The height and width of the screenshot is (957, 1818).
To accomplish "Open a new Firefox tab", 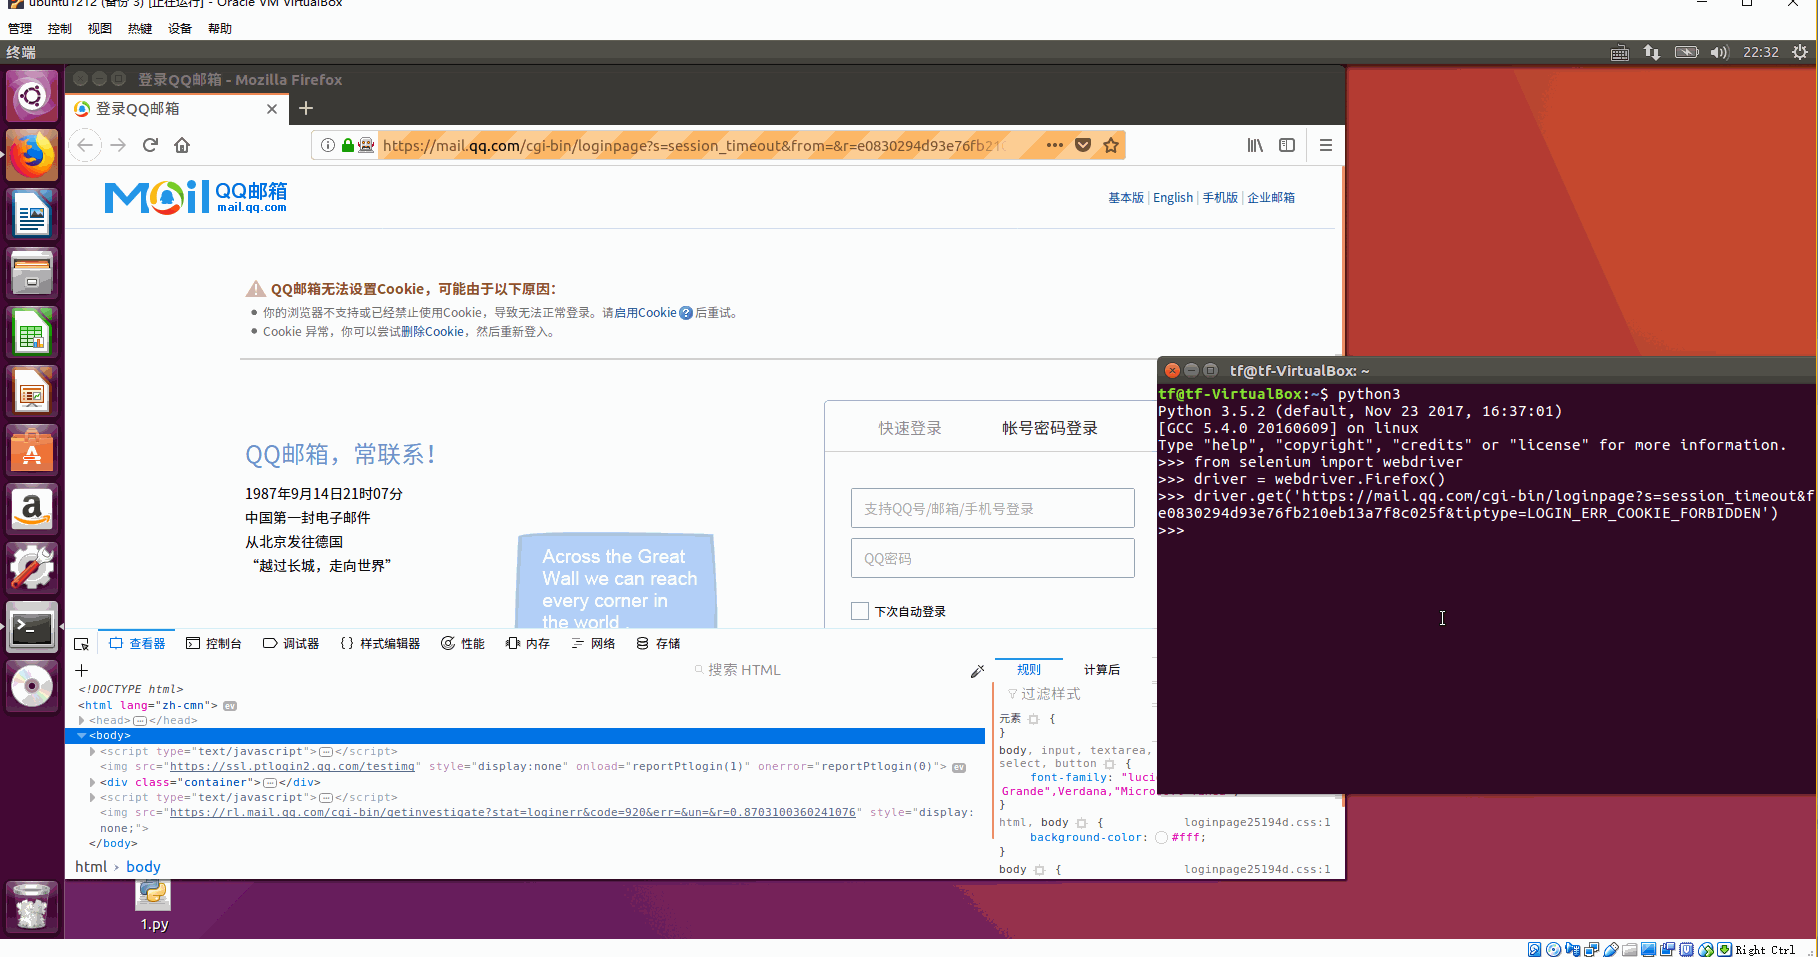I will 306,108.
